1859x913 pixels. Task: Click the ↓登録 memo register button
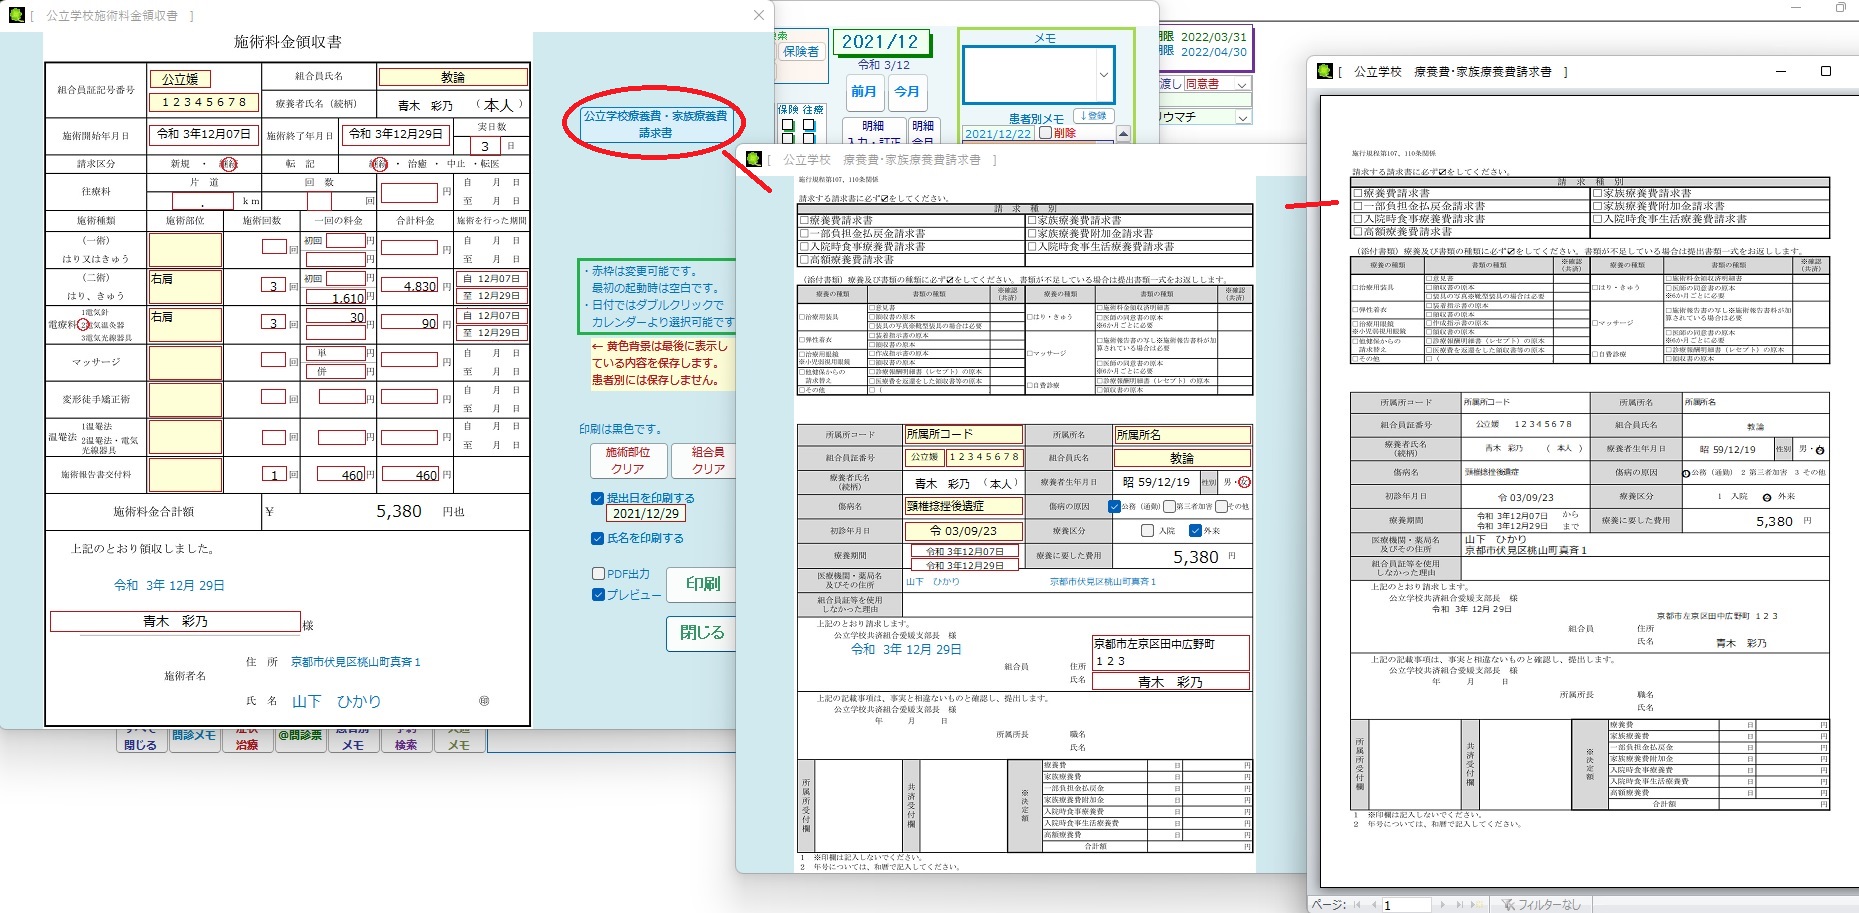(1094, 116)
